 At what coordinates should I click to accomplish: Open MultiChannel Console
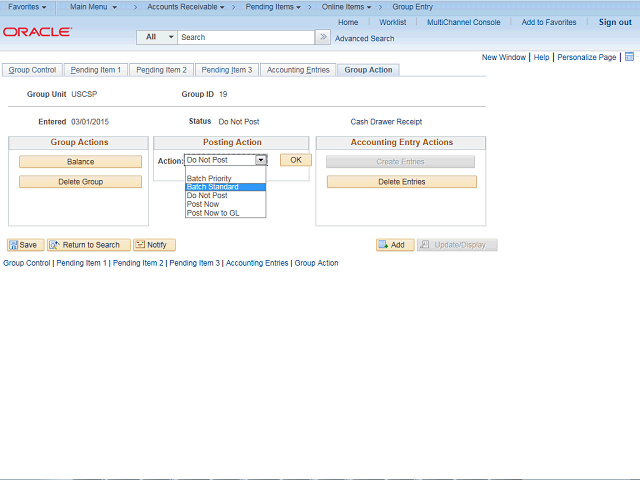coord(464,22)
